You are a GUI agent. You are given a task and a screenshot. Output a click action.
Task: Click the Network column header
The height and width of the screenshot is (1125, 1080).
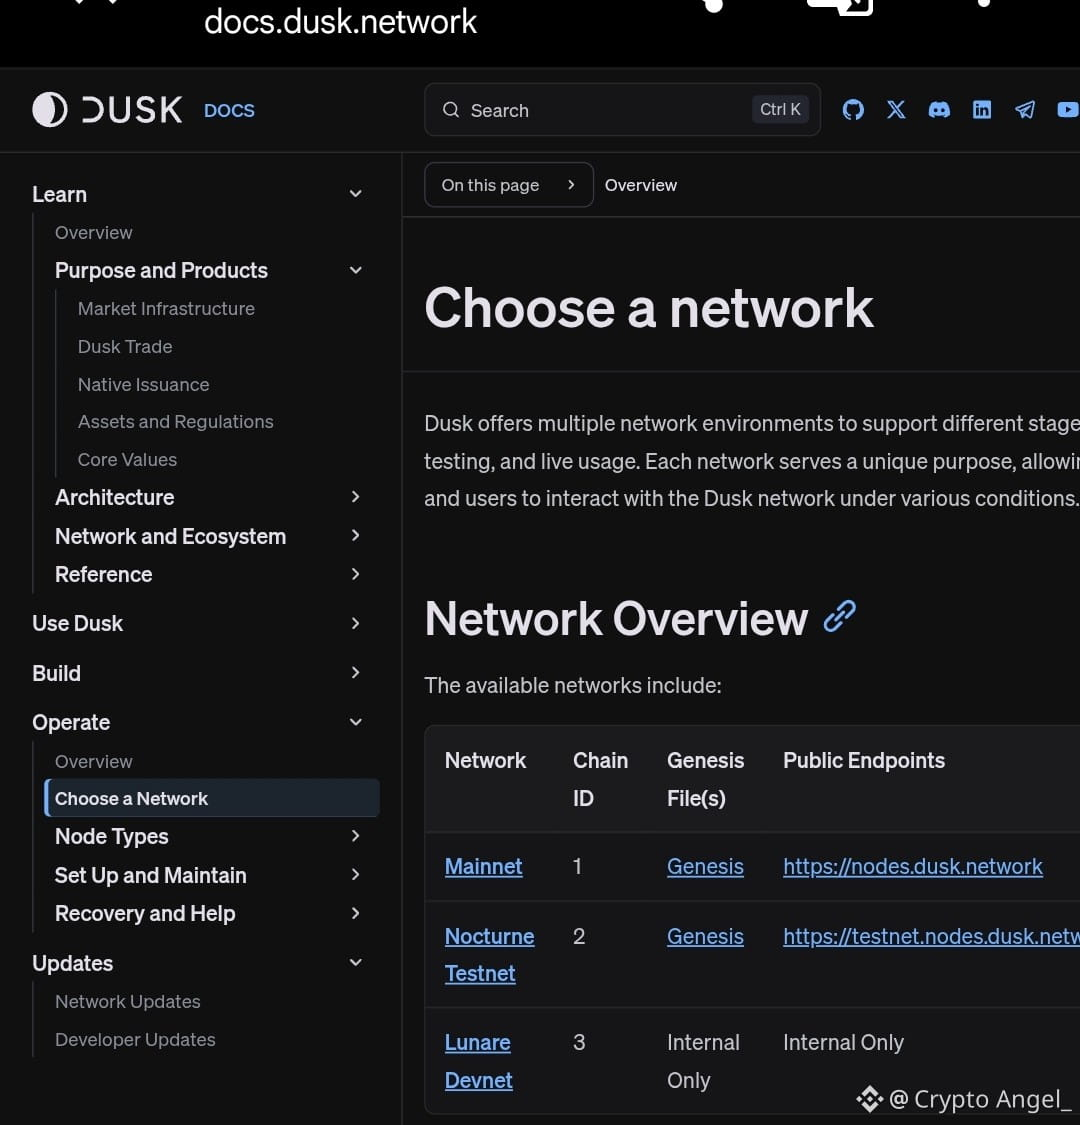[485, 761]
